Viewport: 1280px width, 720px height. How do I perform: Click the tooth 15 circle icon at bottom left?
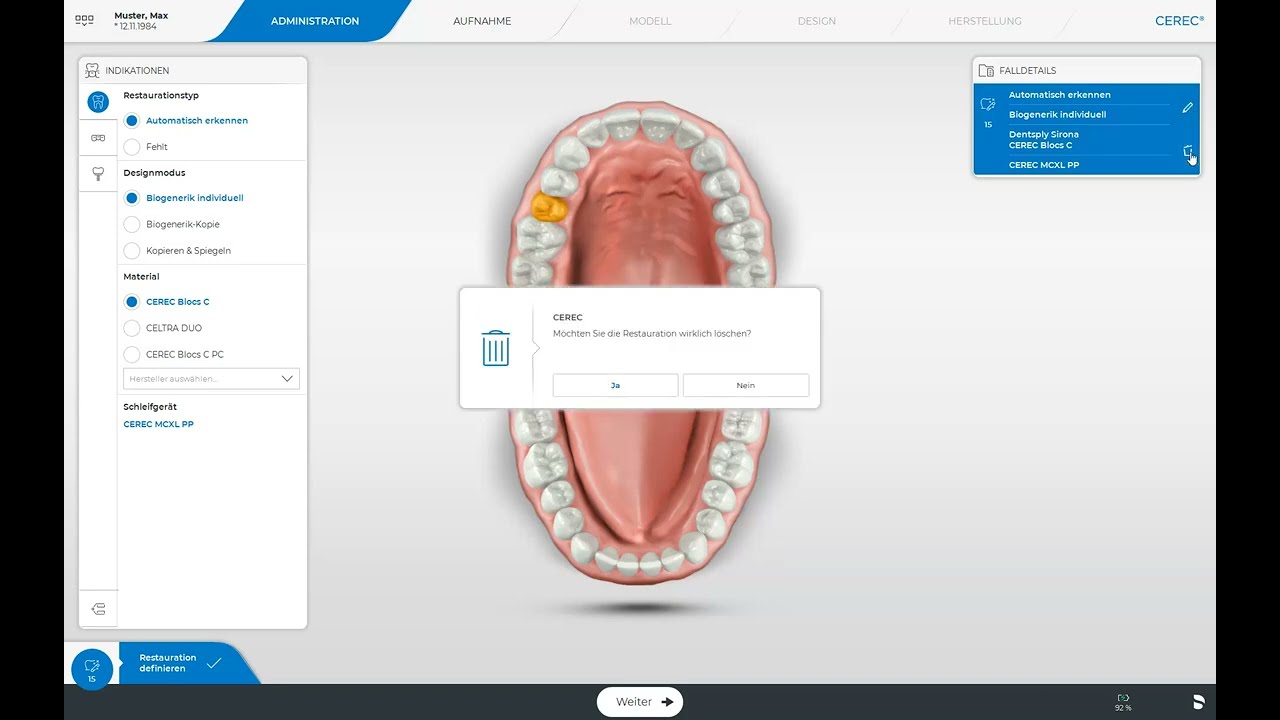pyautogui.click(x=92, y=669)
